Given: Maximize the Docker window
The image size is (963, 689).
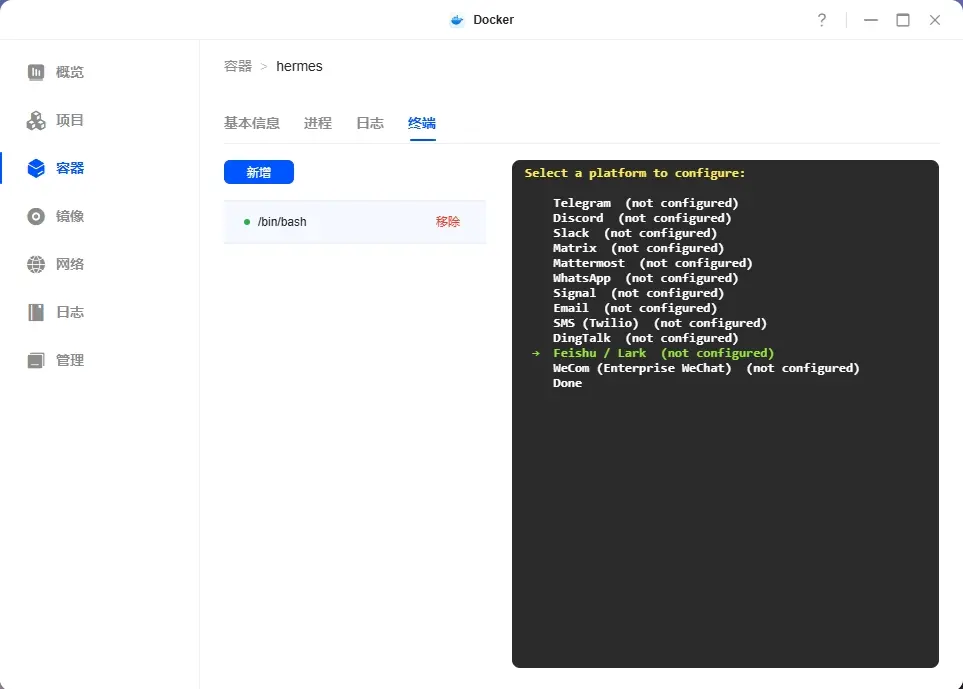Looking at the screenshot, I should click(x=903, y=20).
